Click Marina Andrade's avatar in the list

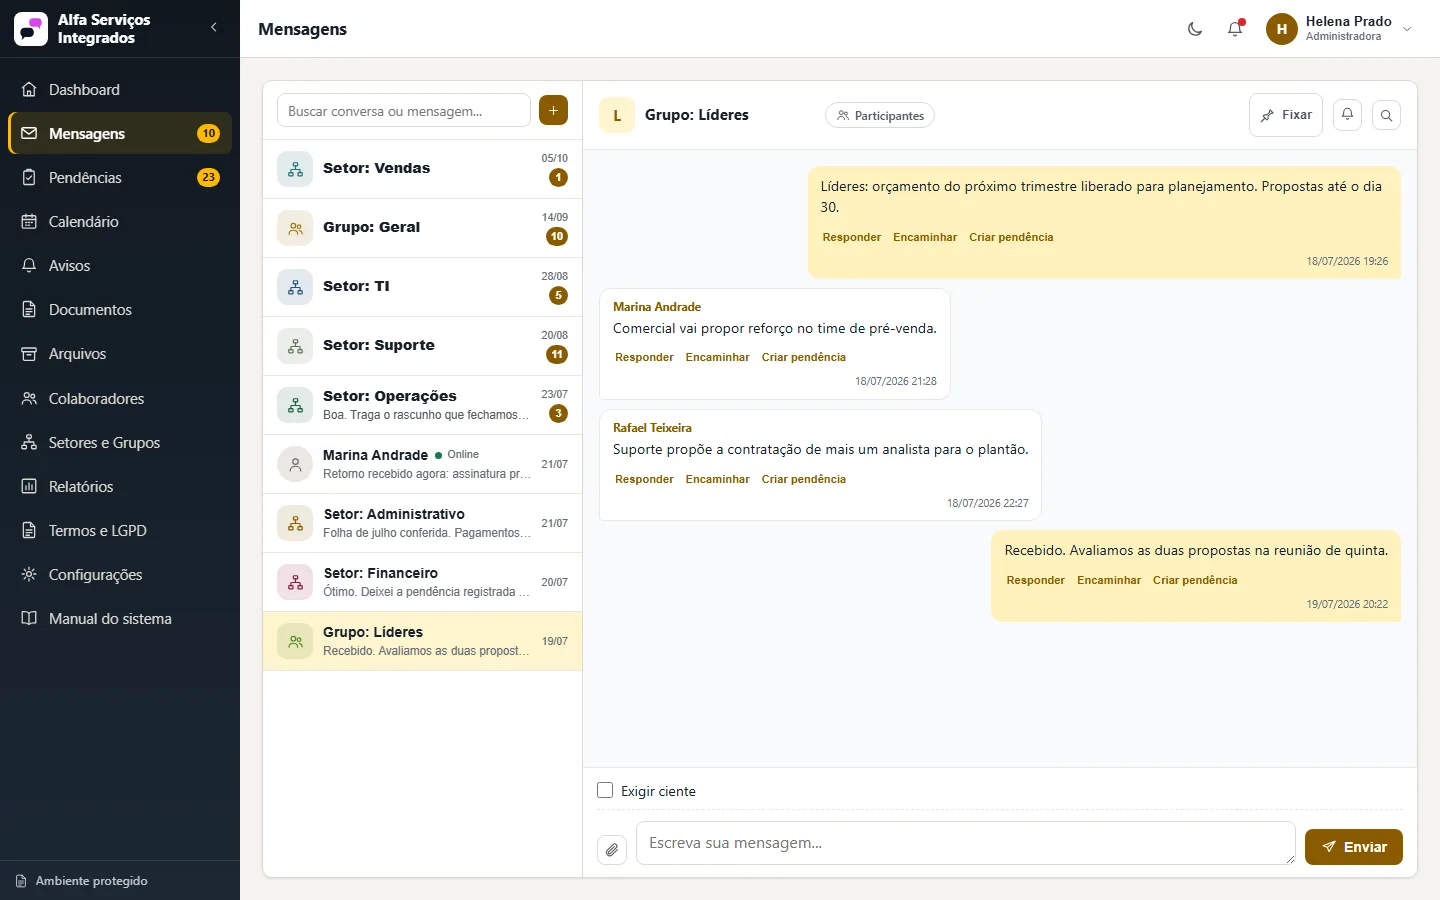(295, 464)
